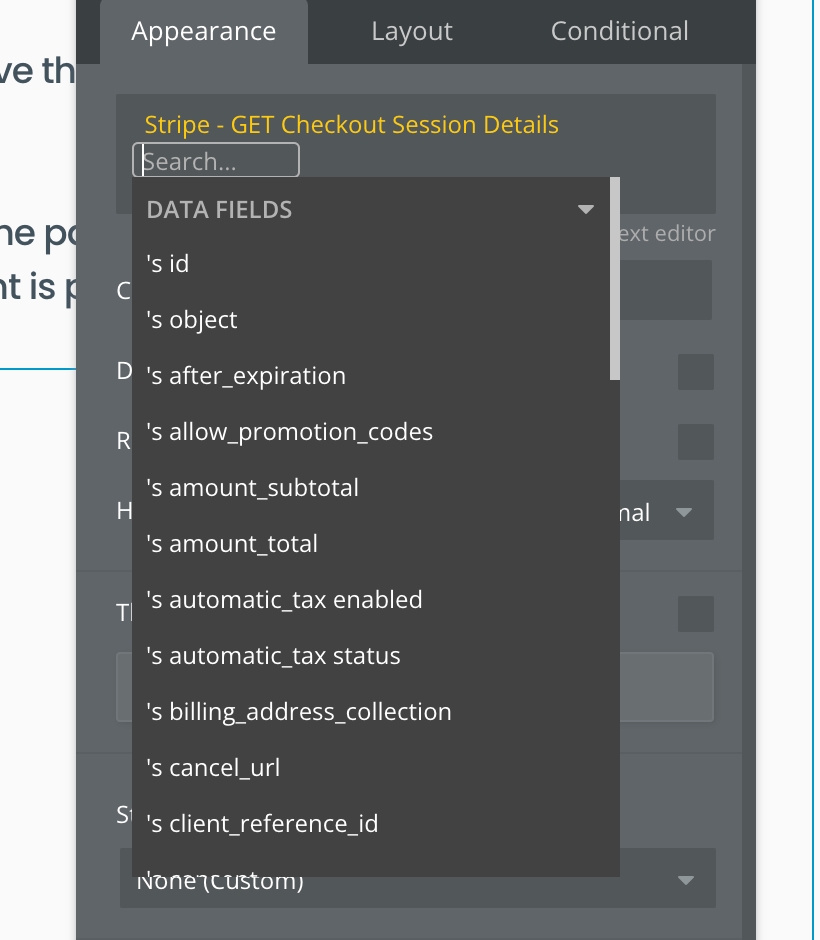Toggle the checkbox on the row starting with R
This screenshot has height=940, width=820.
(695, 442)
